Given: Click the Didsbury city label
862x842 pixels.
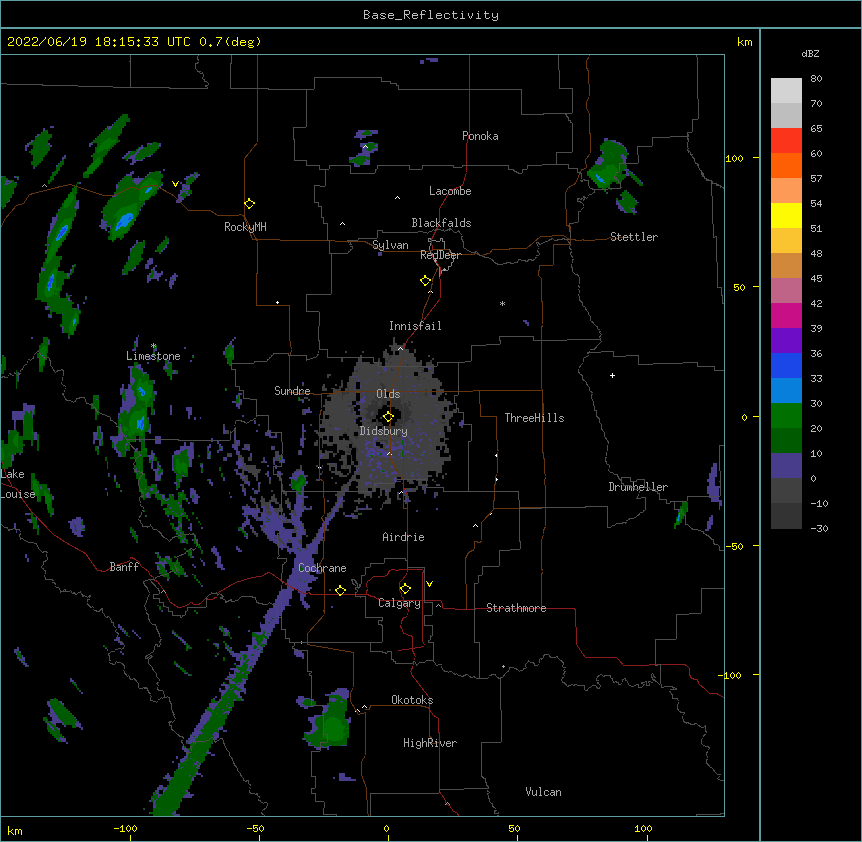Looking at the screenshot, I should pos(384,431).
